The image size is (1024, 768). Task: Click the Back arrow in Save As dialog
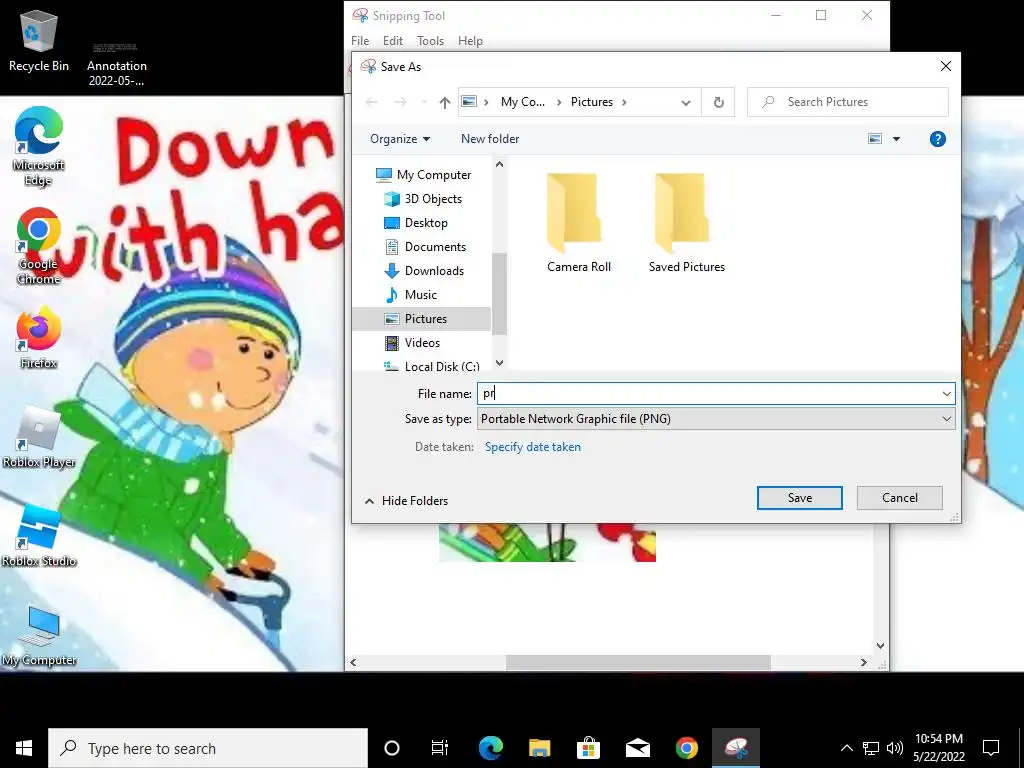click(371, 102)
